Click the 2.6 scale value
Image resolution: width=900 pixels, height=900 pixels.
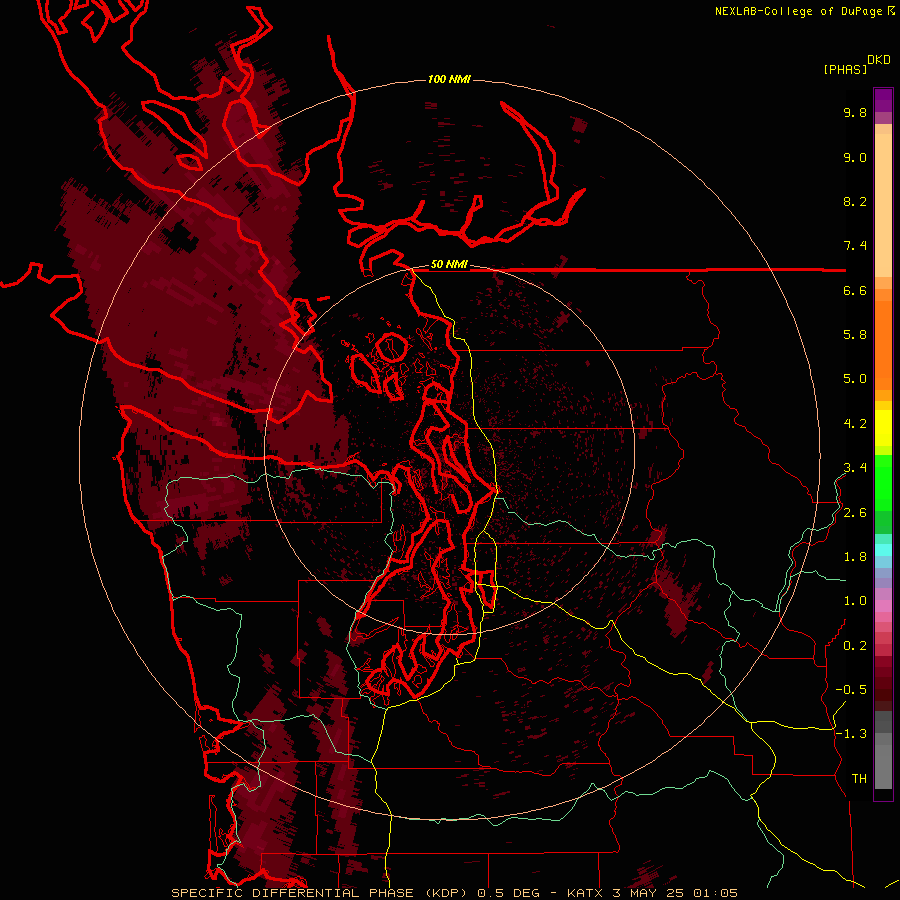click(855, 513)
